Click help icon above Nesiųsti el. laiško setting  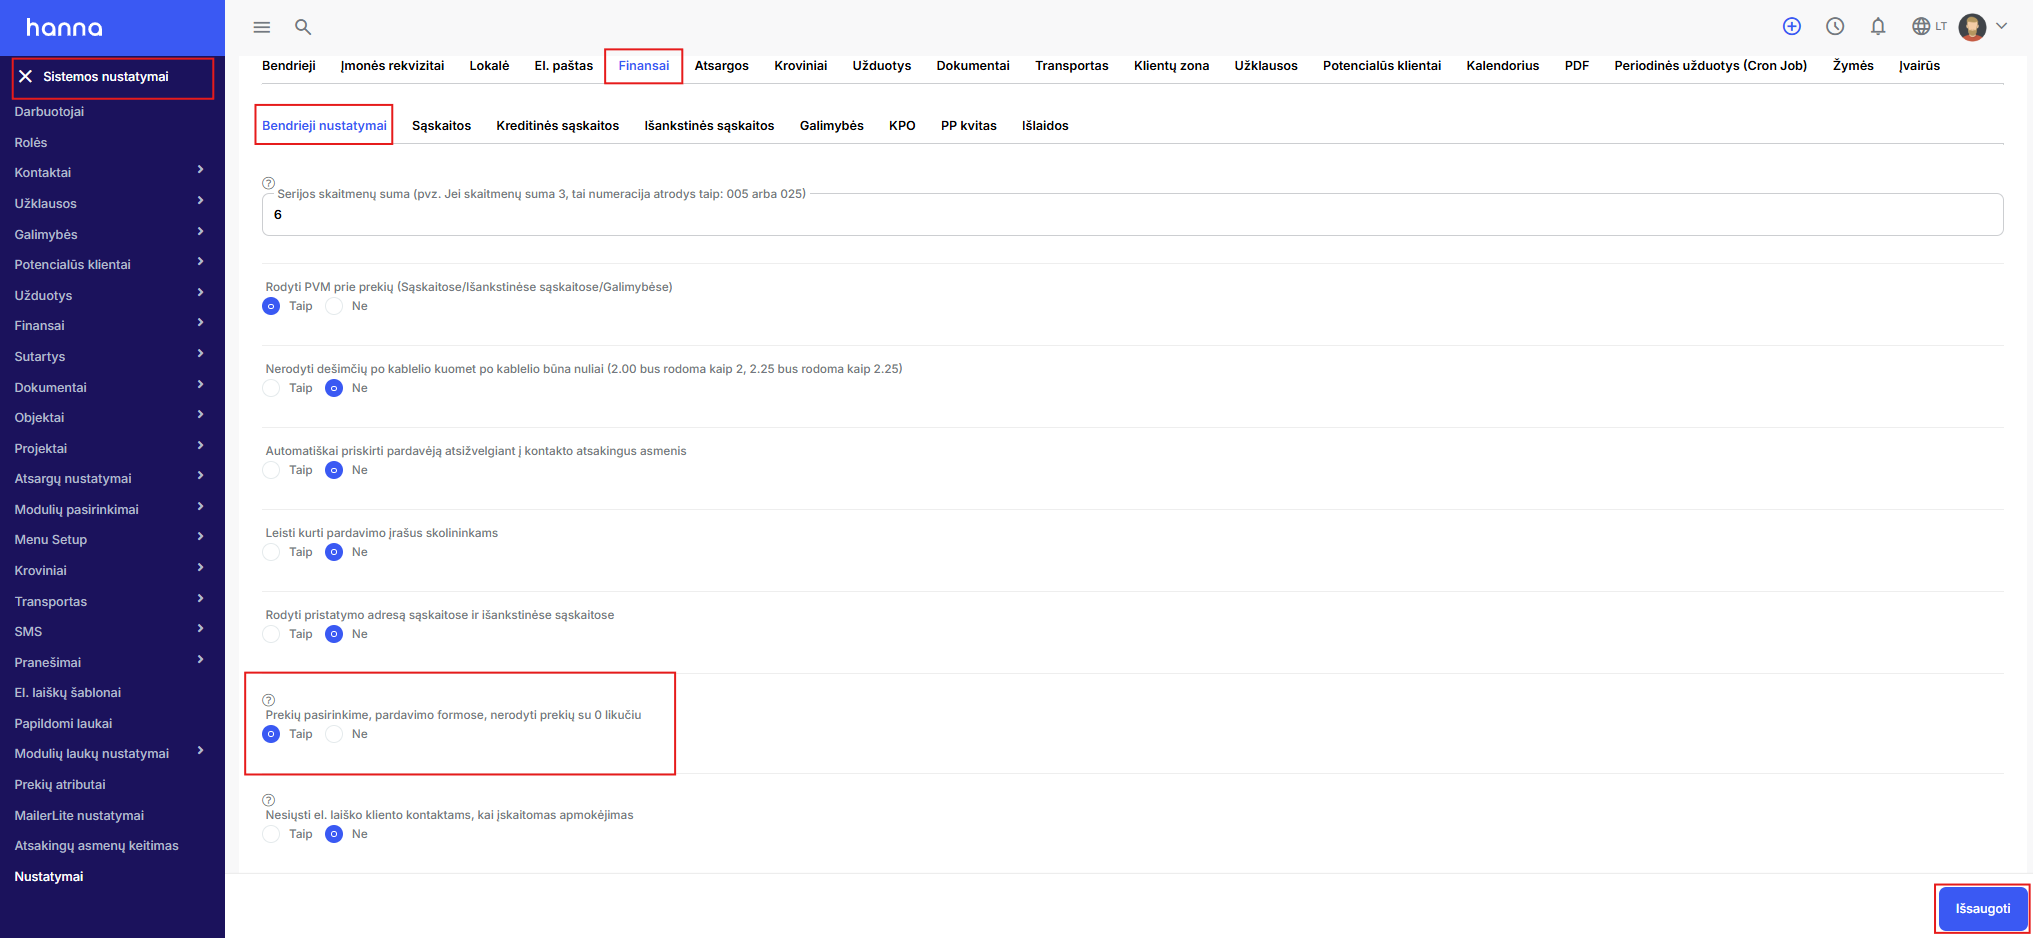coord(268,800)
